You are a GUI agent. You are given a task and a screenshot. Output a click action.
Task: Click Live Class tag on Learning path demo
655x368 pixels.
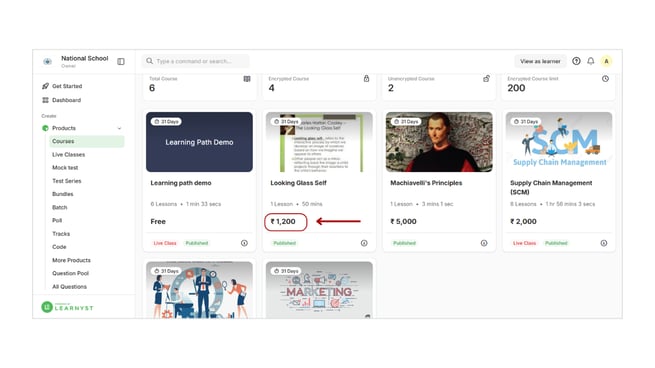(165, 243)
